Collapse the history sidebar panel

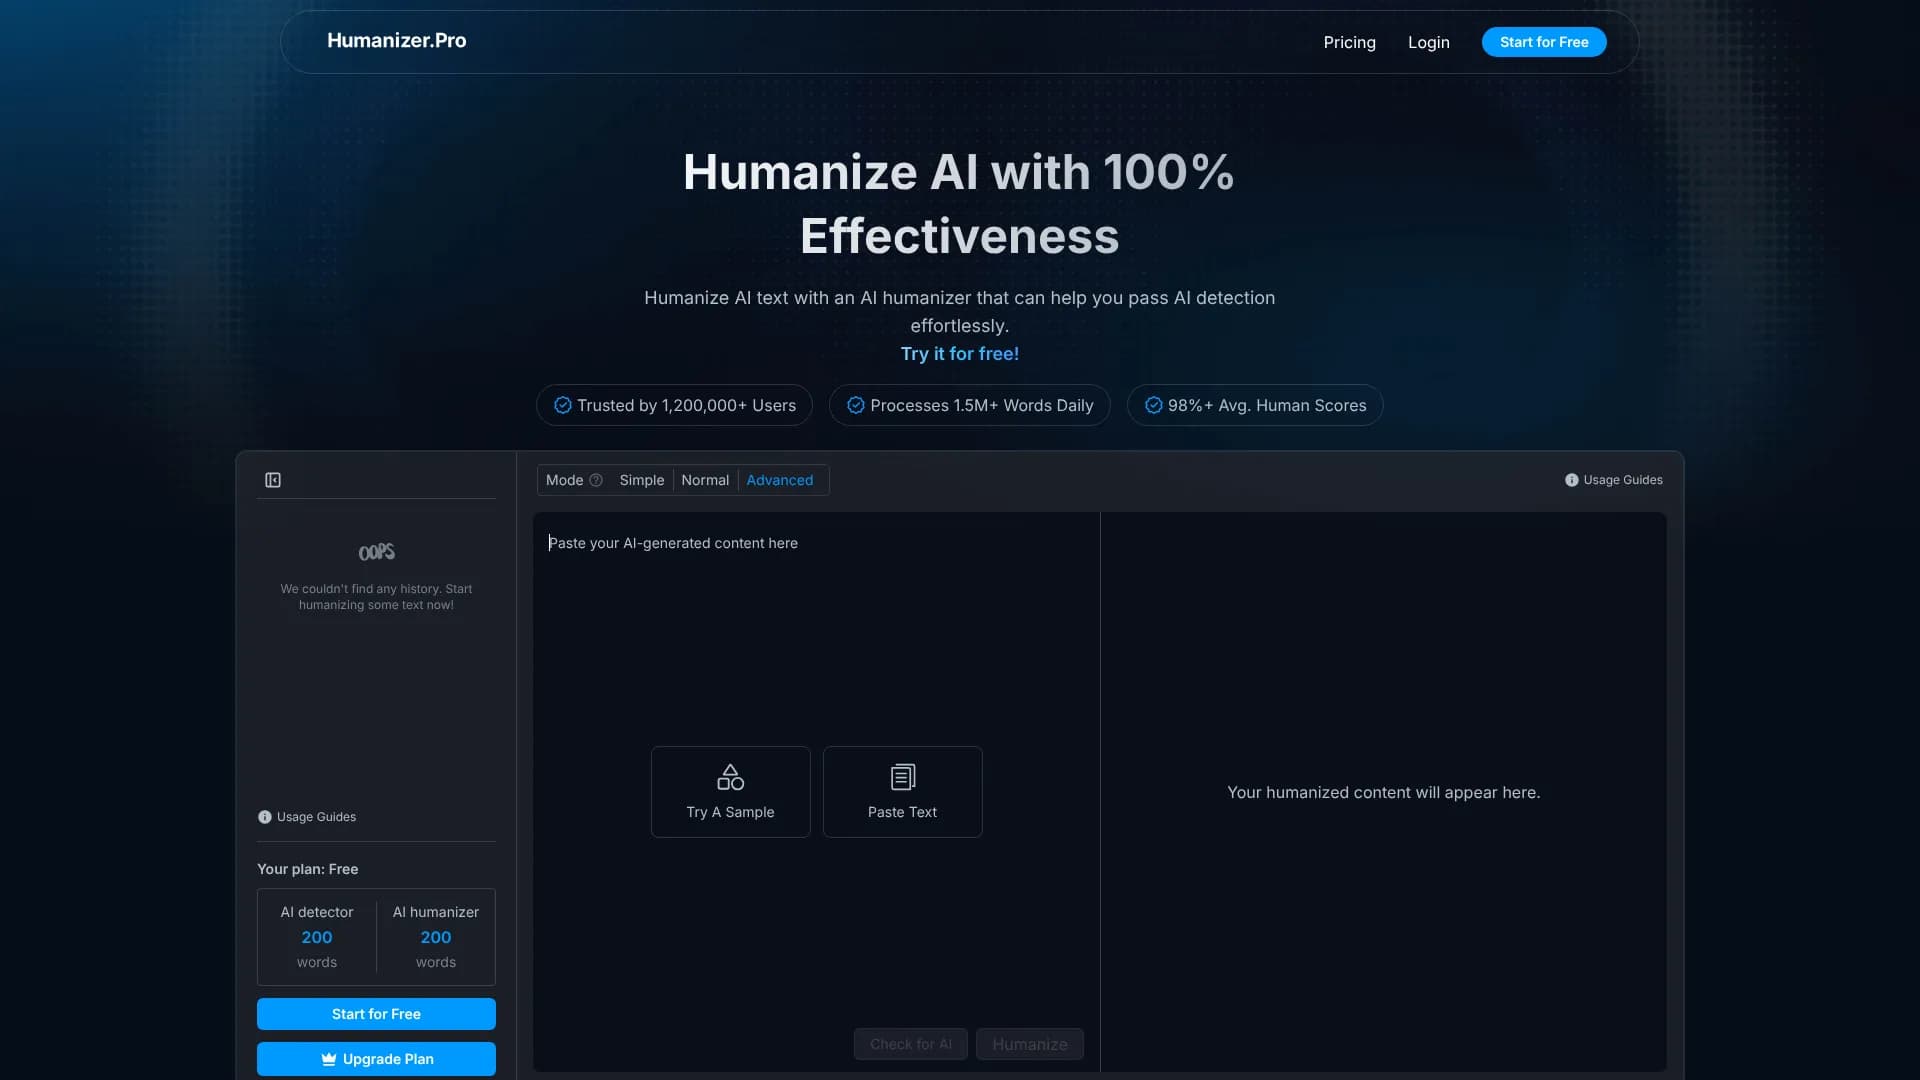[273, 480]
